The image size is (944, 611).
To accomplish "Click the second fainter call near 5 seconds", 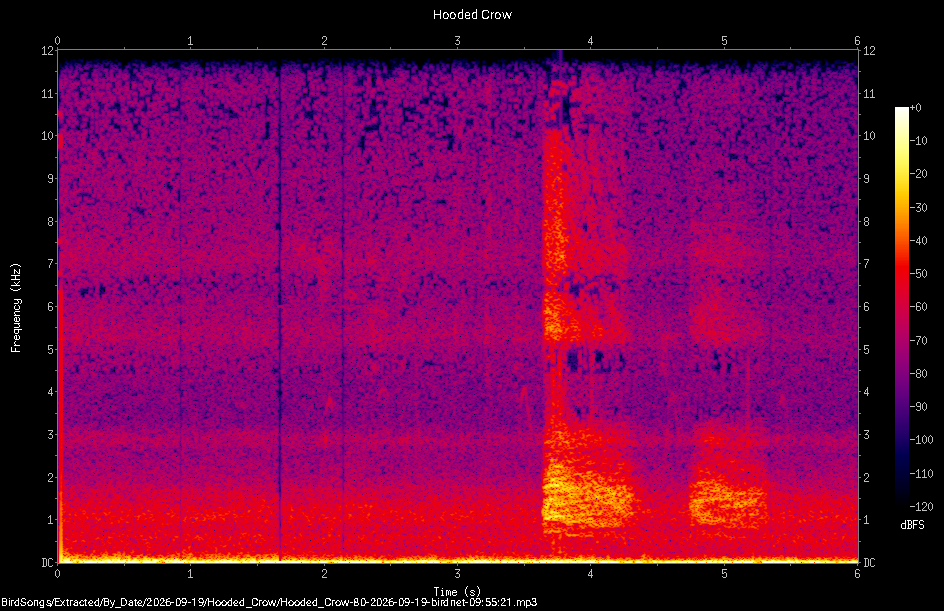I will tap(728, 503).
